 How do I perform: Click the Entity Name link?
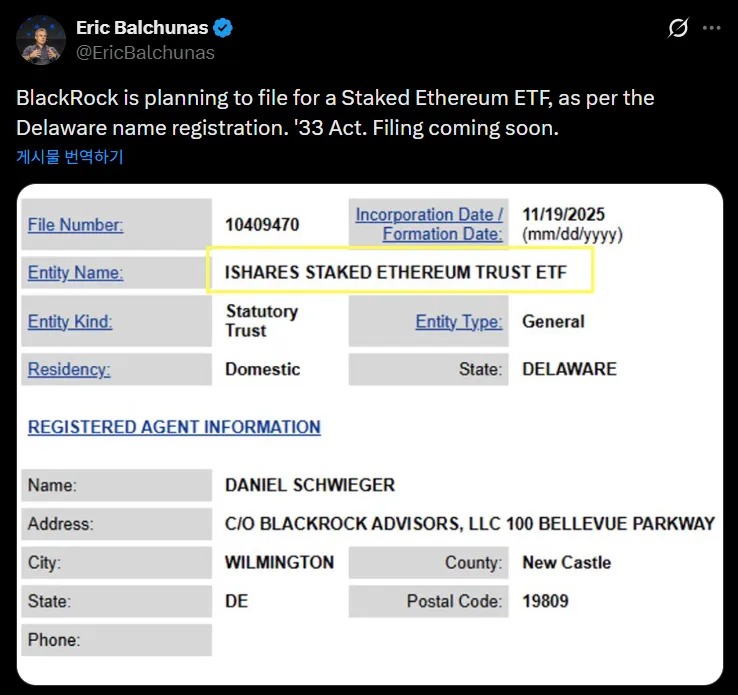tap(75, 272)
